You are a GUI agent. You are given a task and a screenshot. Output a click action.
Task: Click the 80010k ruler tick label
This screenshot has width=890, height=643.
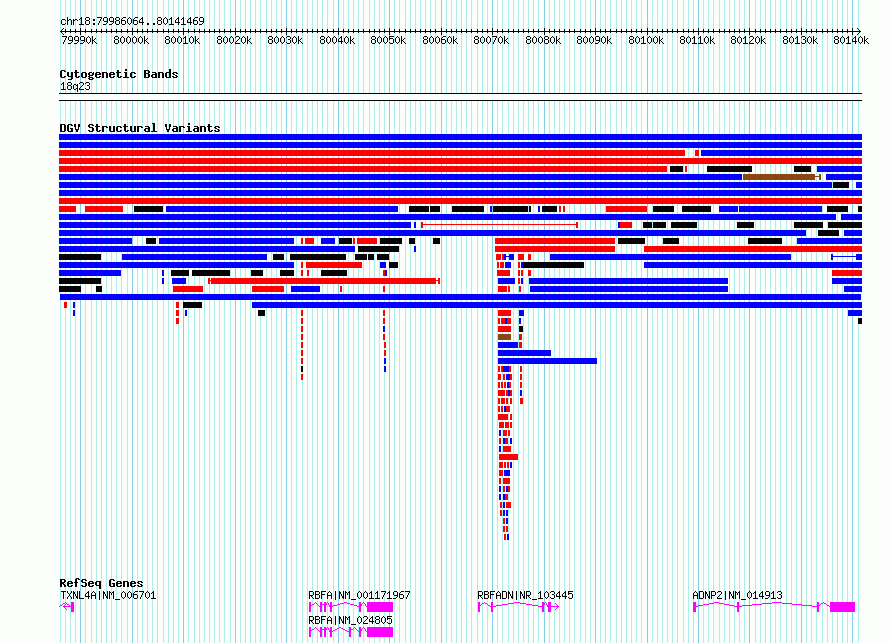tap(182, 40)
